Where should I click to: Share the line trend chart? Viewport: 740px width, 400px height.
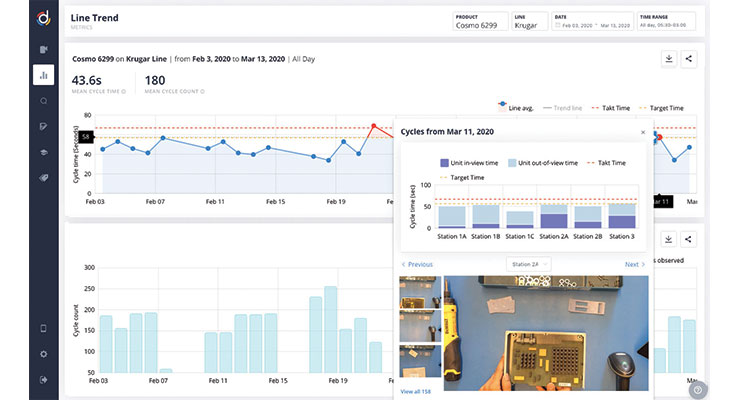coord(689,59)
